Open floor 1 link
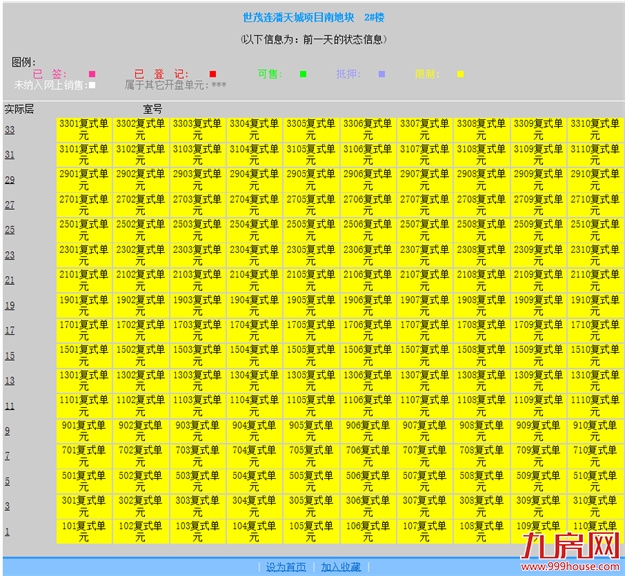The image size is (625, 576). coord(7,531)
